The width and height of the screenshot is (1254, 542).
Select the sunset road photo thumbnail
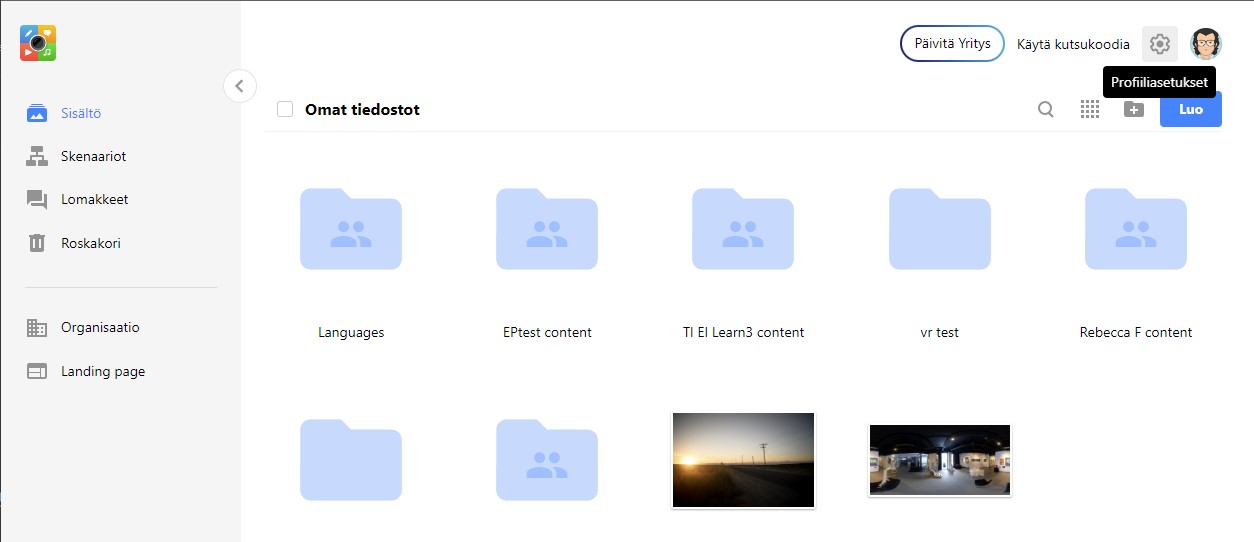743,460
